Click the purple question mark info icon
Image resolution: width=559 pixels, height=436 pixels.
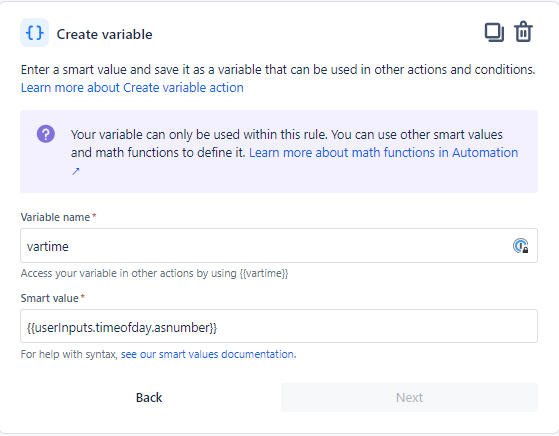point(46,134)
